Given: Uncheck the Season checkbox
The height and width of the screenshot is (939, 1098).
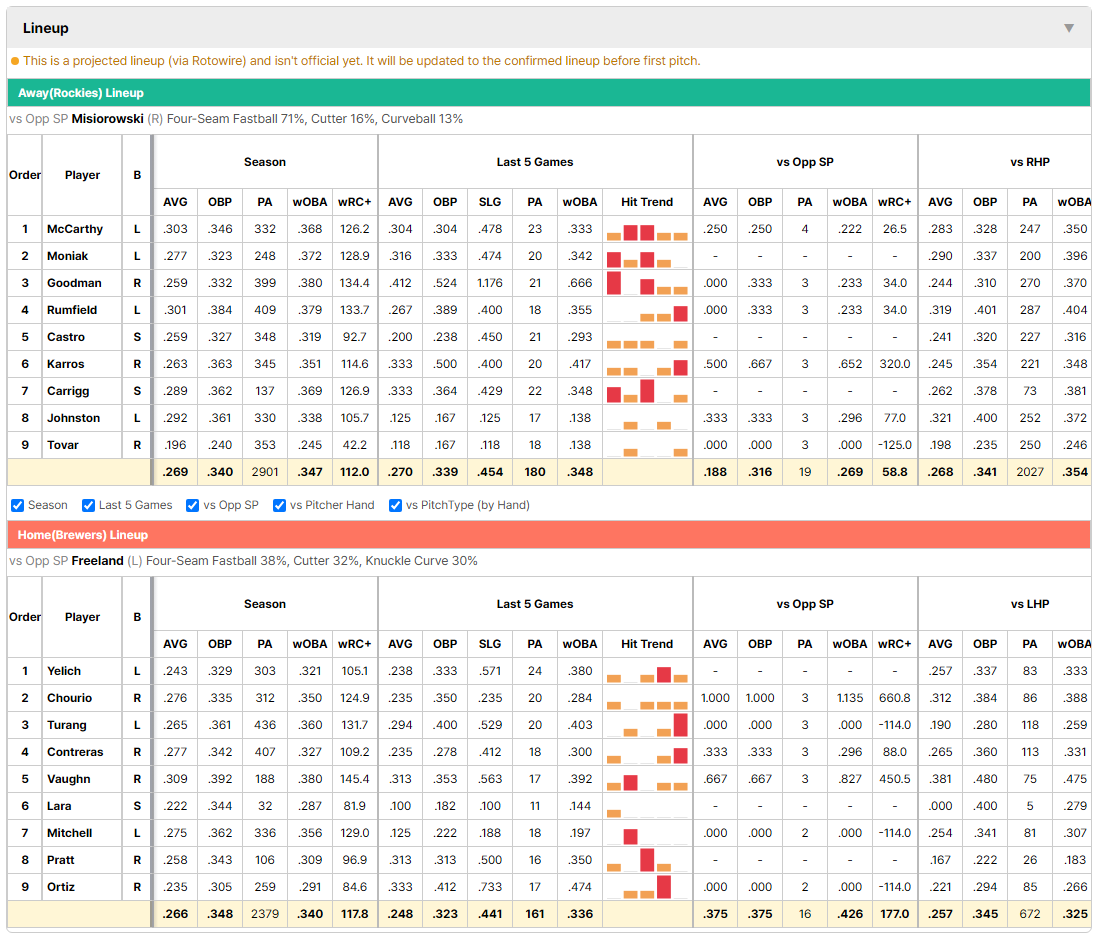Looking at the screenshot, I should point(18,505).
